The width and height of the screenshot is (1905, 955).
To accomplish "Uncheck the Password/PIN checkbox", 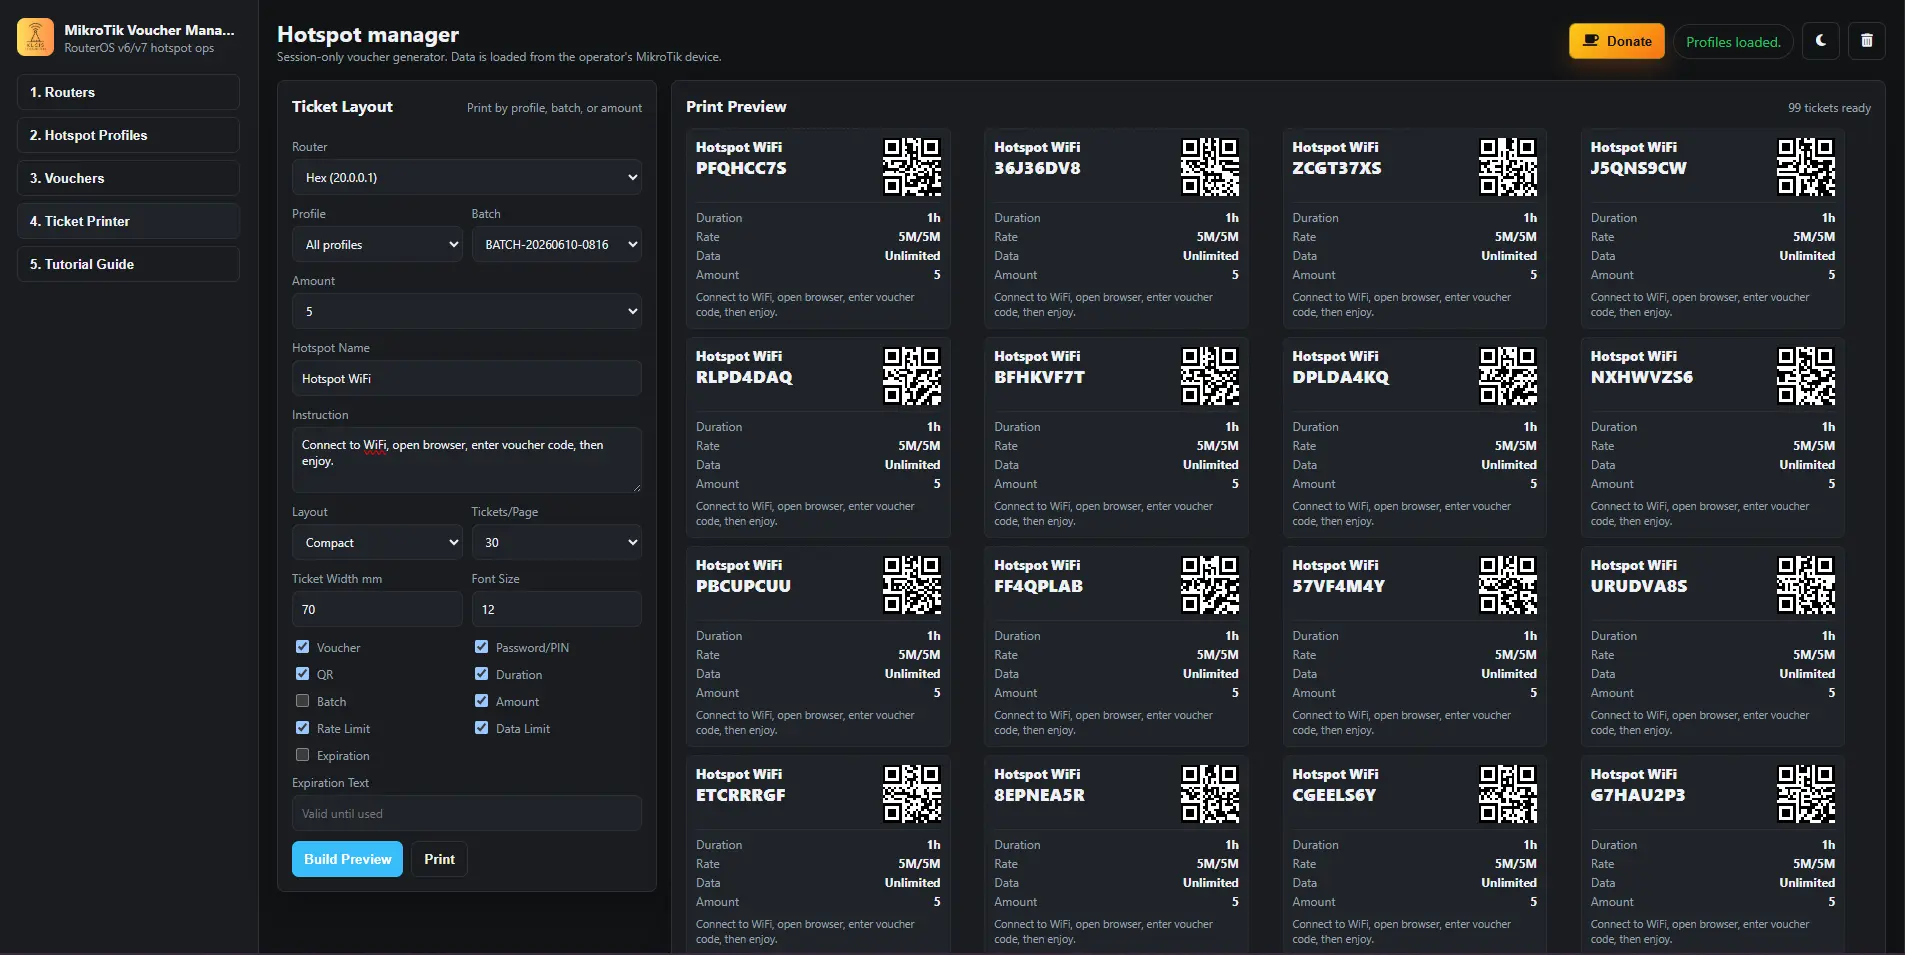I will tap(481, 647).
